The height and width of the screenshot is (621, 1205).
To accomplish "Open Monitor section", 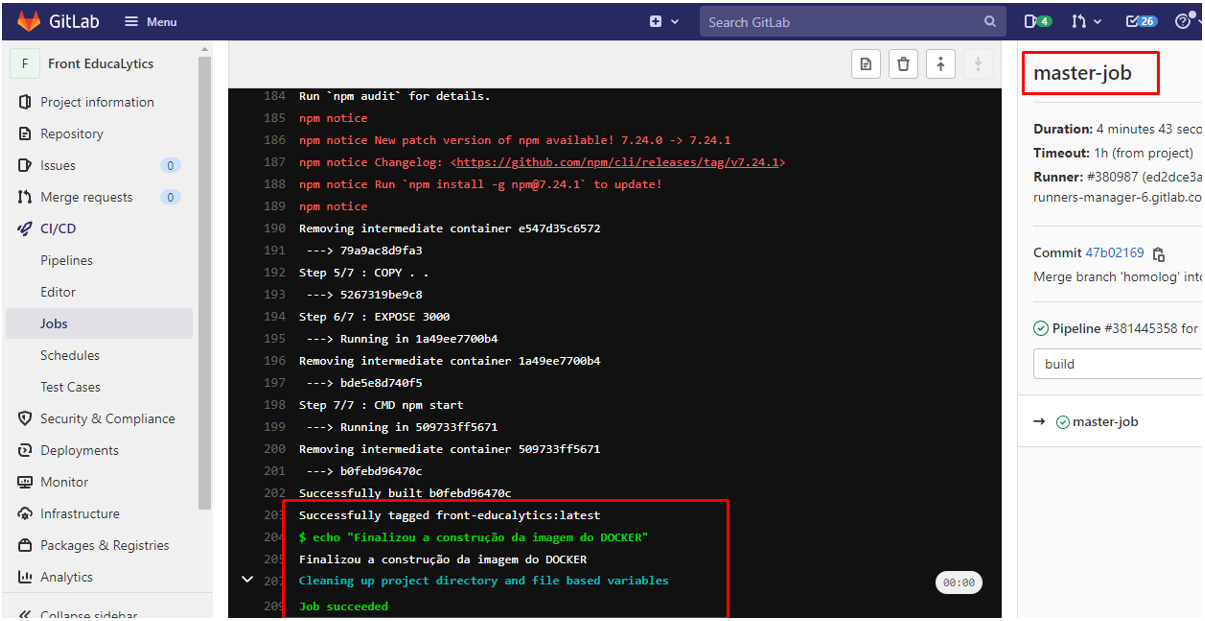I will tap(64, 482).
